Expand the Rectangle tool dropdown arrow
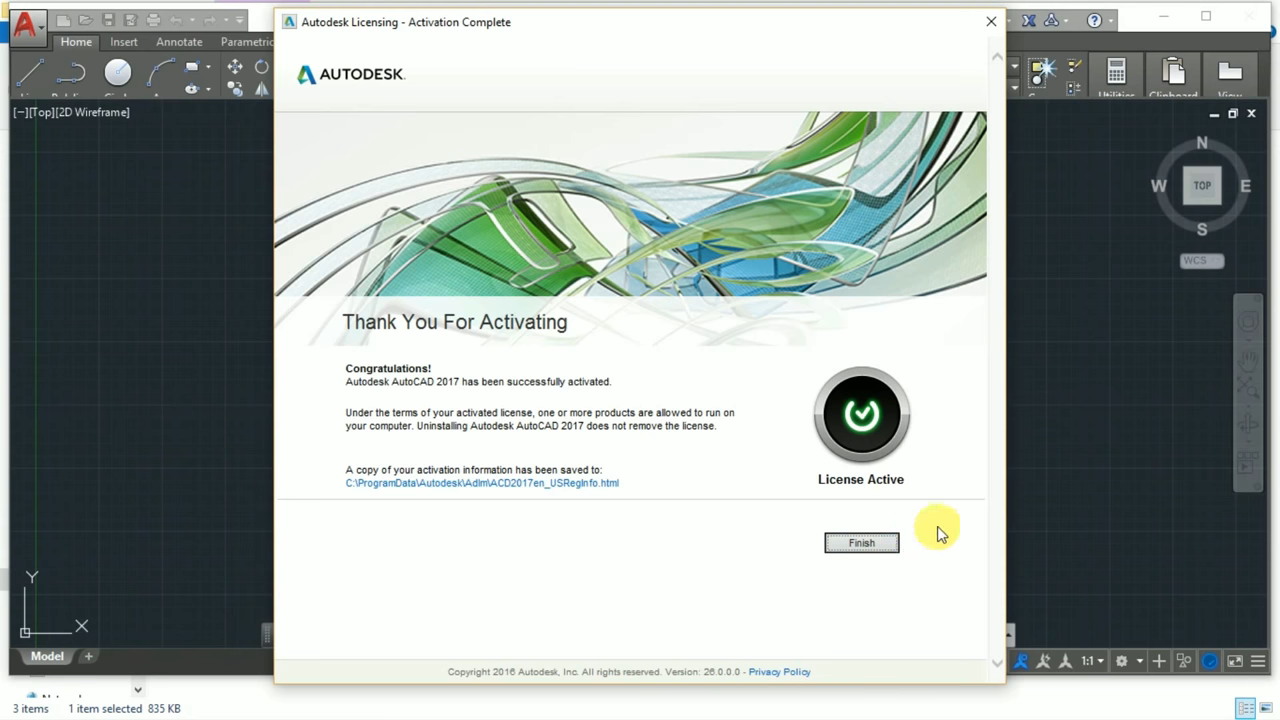The image size is (1280, 720). 208,66
